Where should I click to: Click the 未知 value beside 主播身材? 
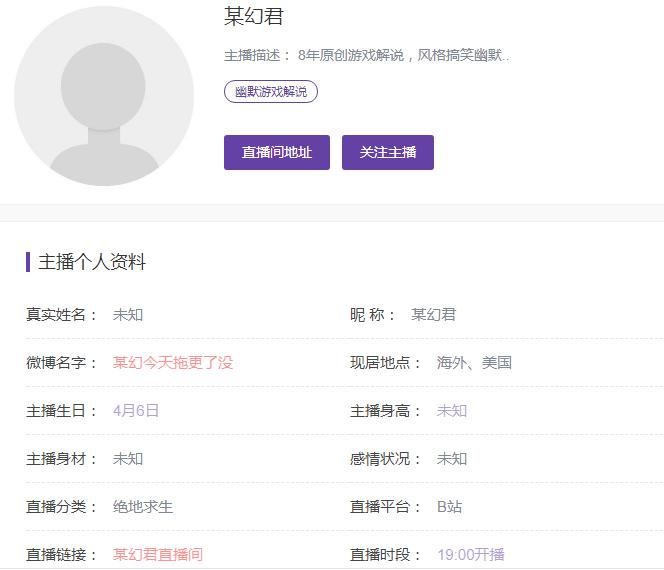click(x=128, y=459)
